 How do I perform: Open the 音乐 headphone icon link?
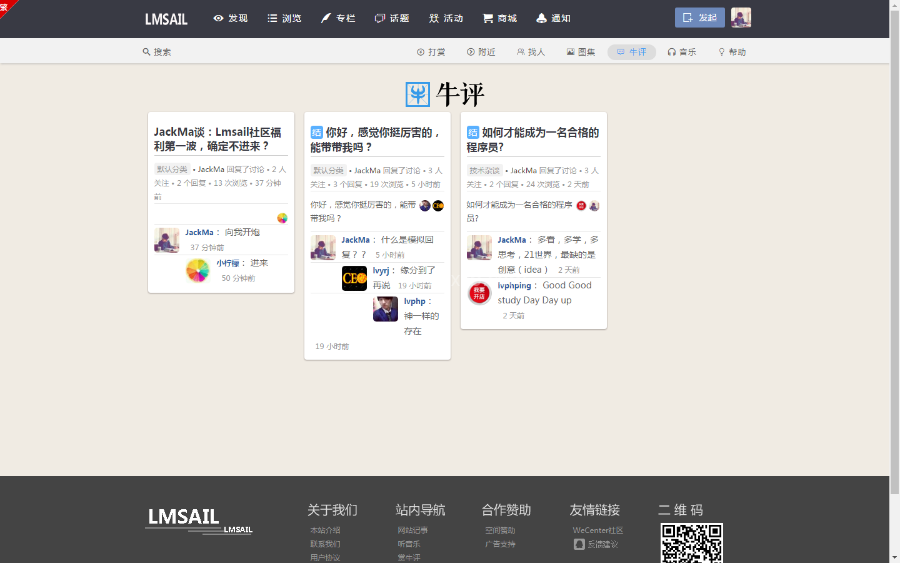[x=672, y=52]
